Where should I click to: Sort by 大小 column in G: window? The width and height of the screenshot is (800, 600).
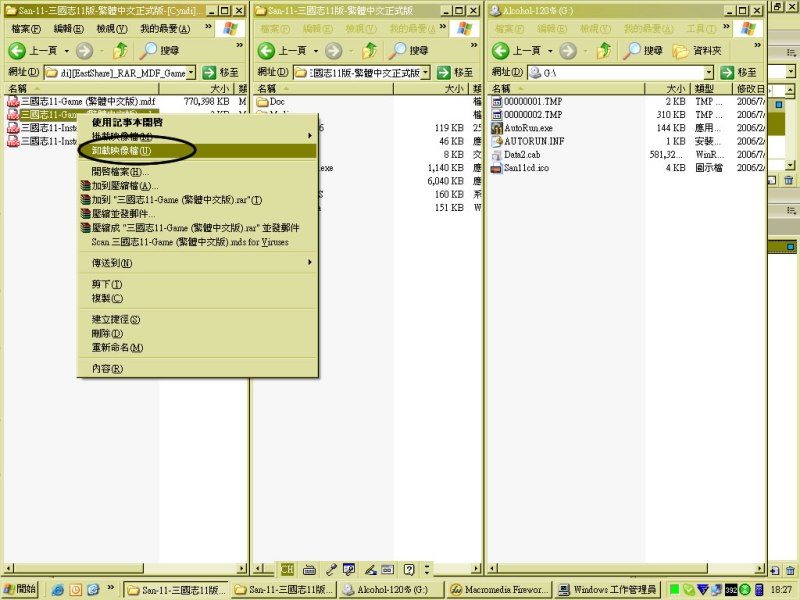click(667, 89)
